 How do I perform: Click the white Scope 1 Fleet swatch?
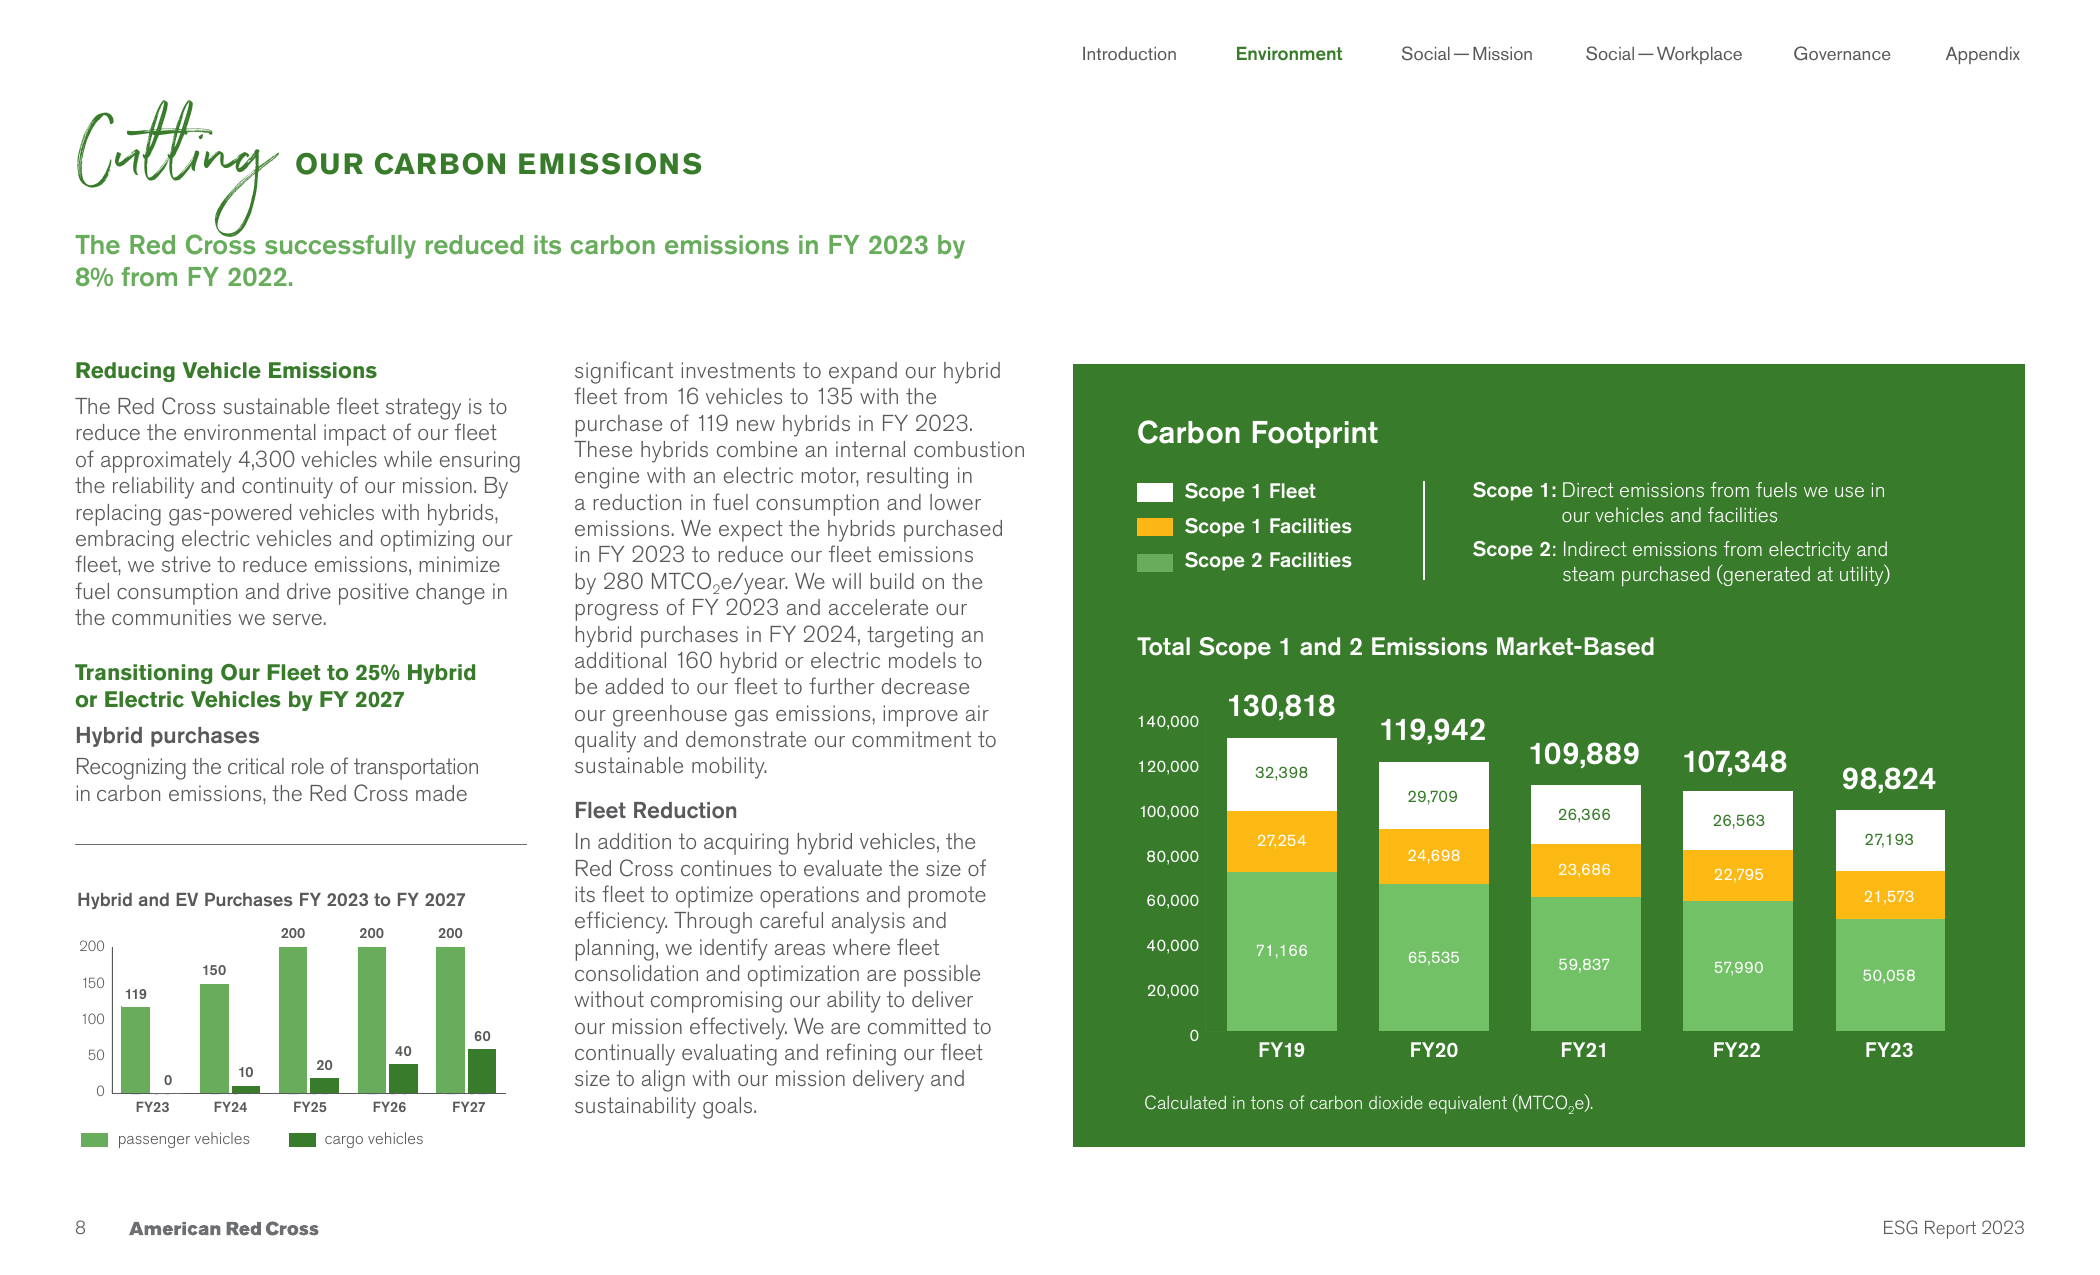[1154, 492]
